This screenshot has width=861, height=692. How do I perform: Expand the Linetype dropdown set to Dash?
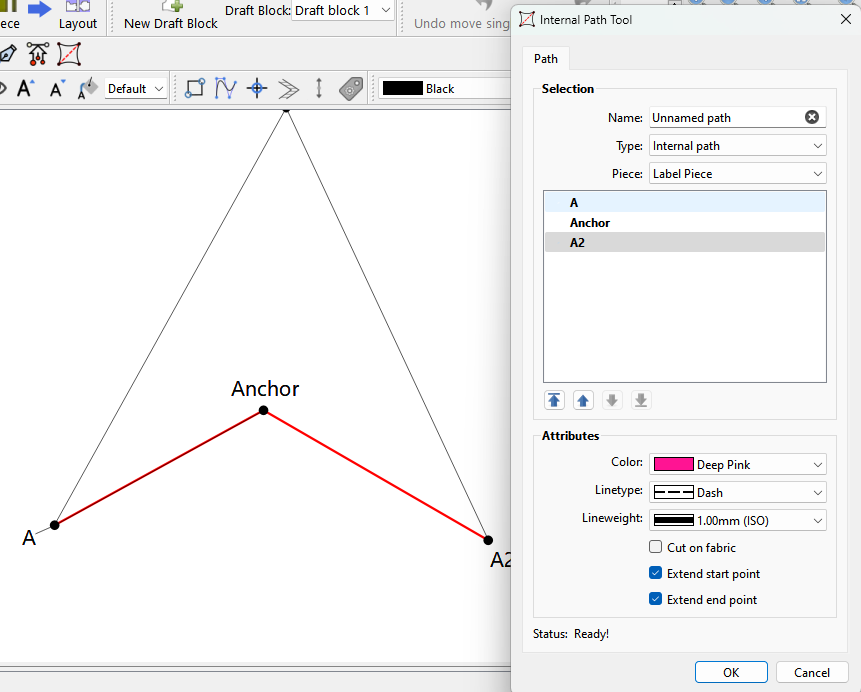click(737, 492)
